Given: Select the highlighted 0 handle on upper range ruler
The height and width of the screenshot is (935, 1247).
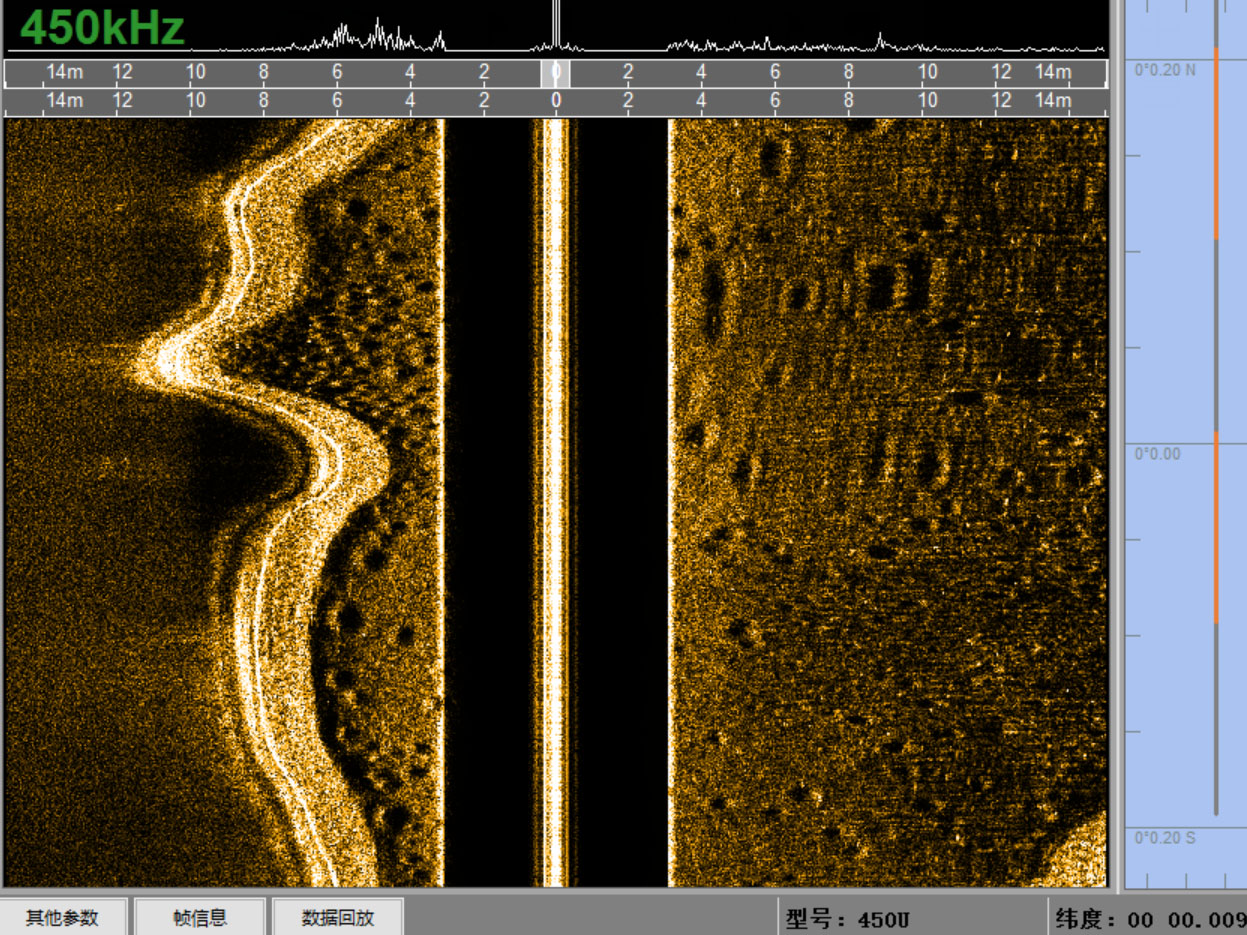Looking at the screenshot, I should [556, 73].
